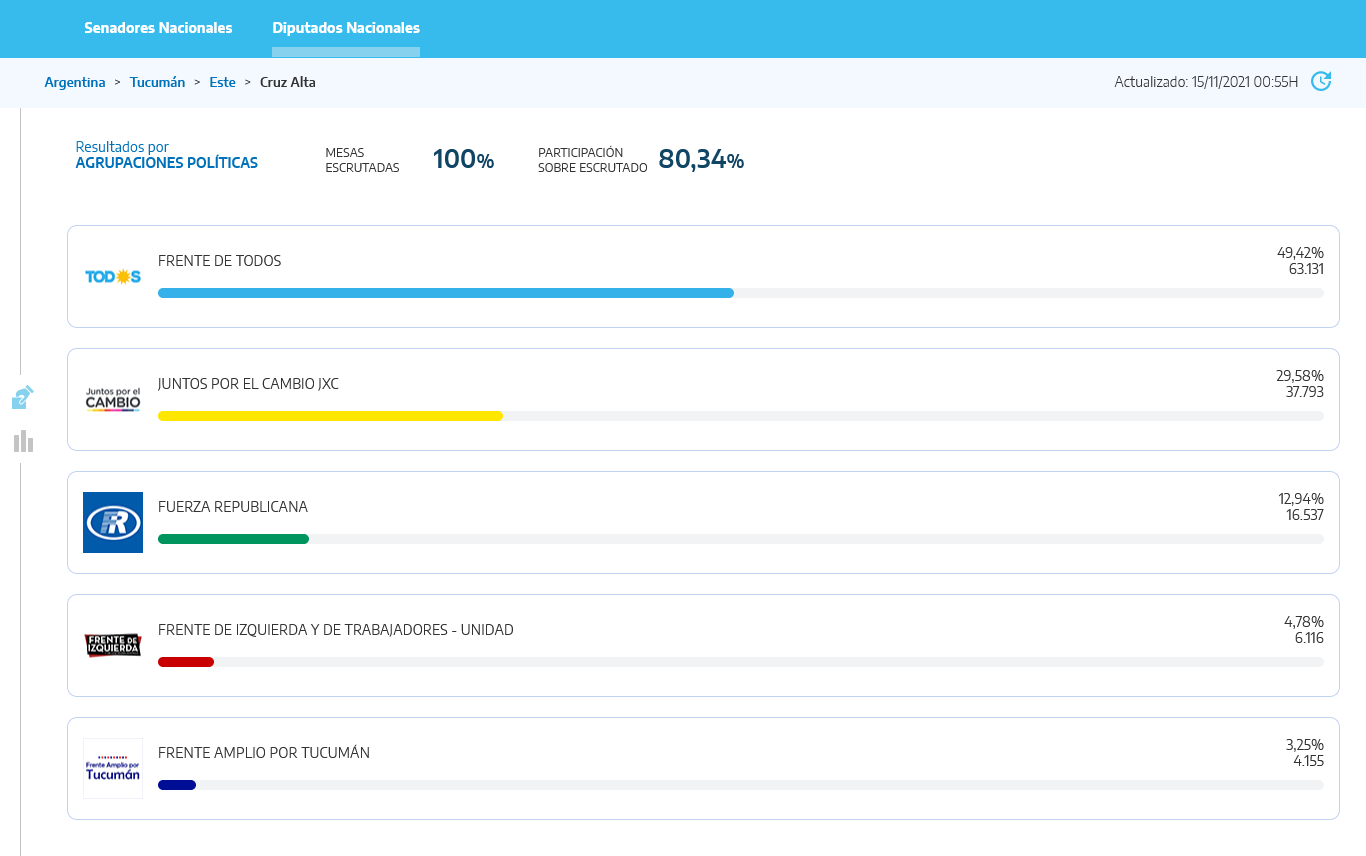Viewport: 1366px width, 856px height.
Task: Click the 12,94% percentage value
Action: point(1301,499)
